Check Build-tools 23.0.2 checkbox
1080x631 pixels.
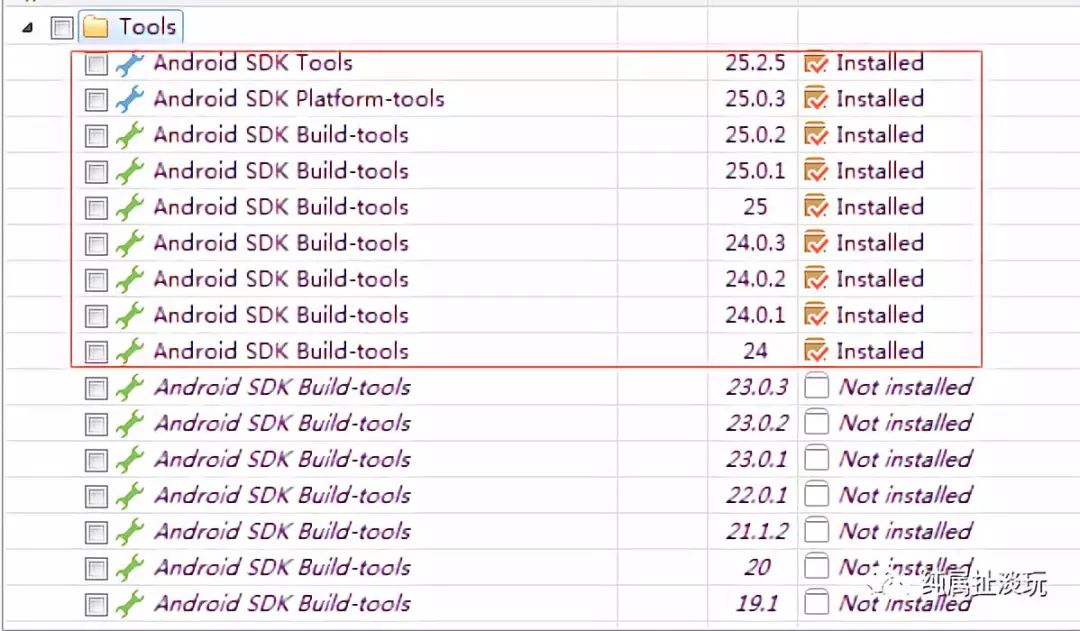(96, 424)
